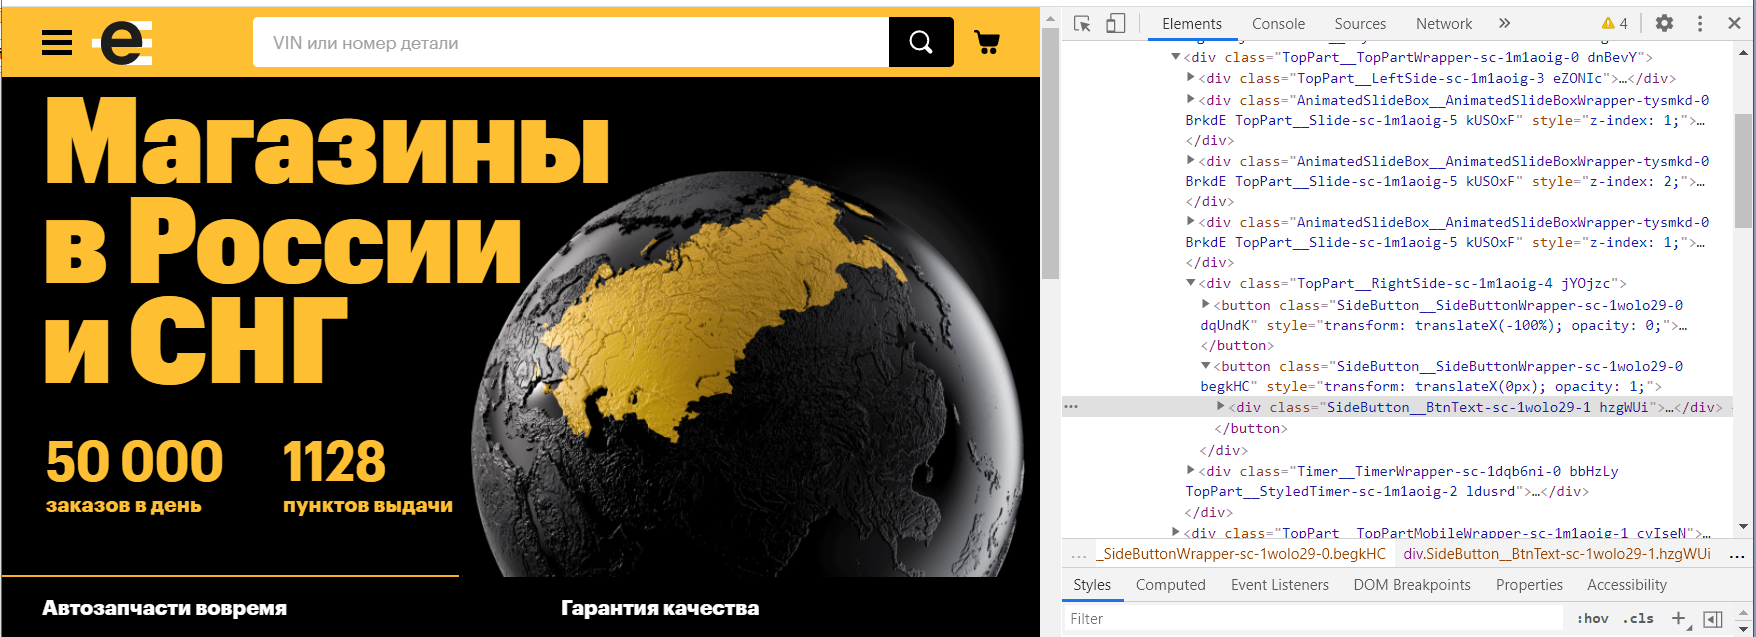
Task: Click the '50 000' orders figure
Action: coord(135,462)
